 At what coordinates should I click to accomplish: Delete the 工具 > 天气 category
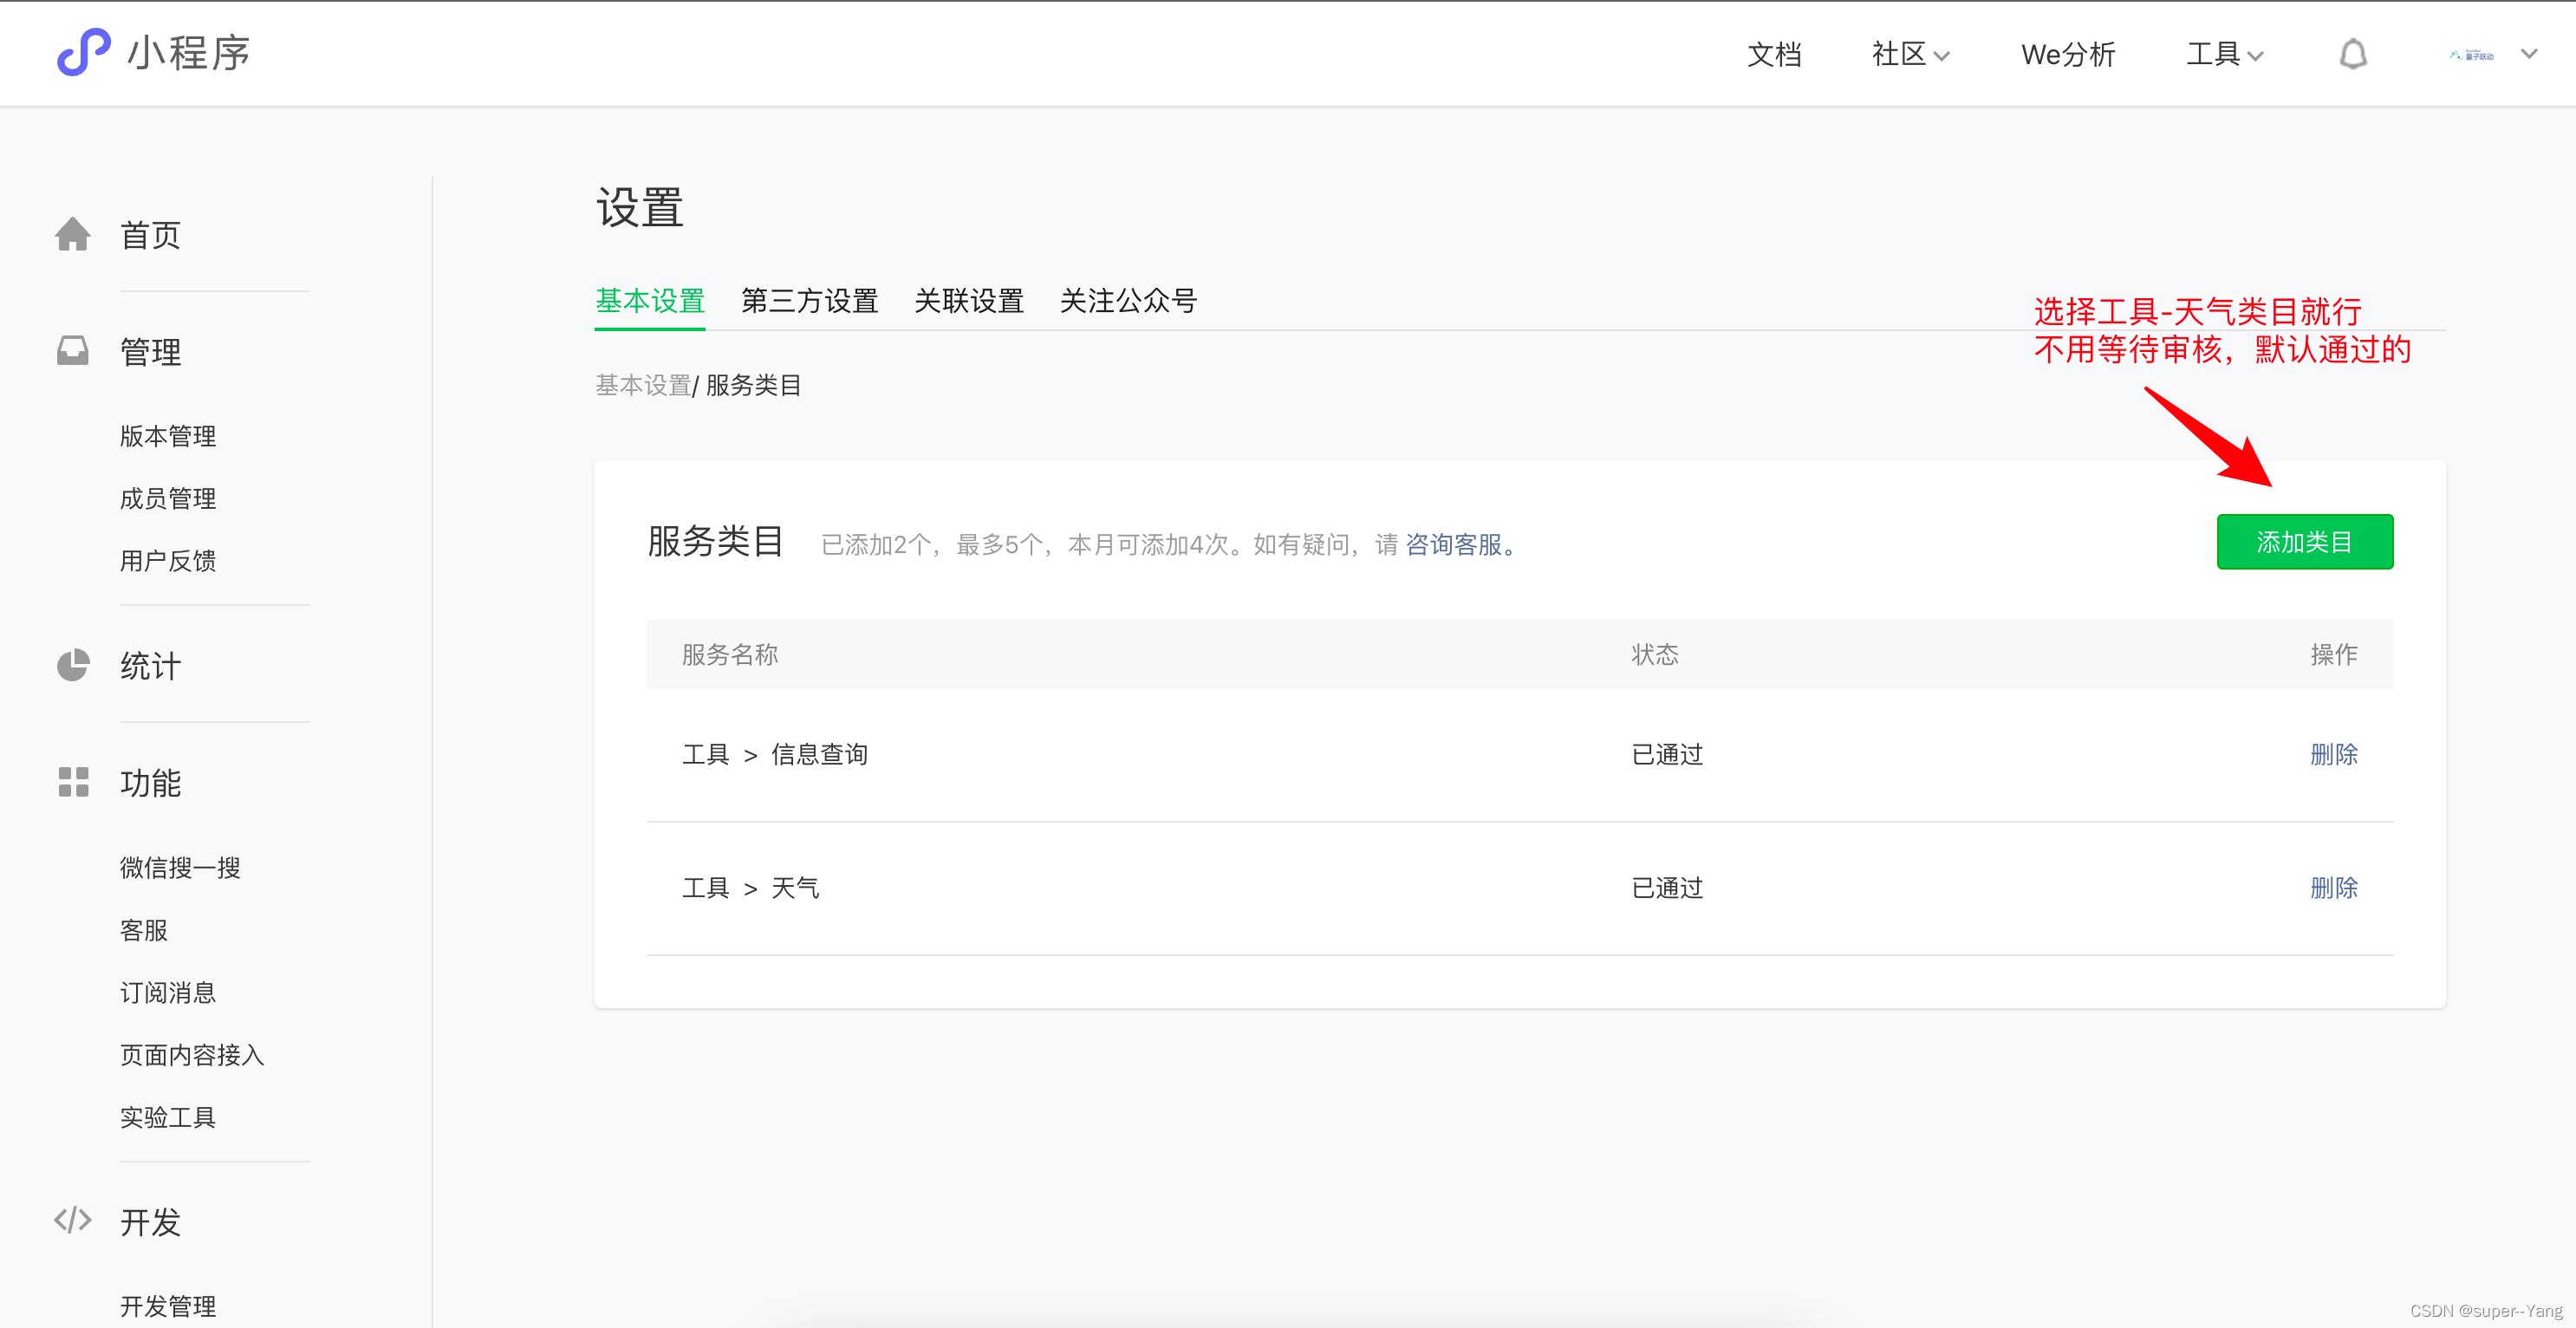[2333, 887]
